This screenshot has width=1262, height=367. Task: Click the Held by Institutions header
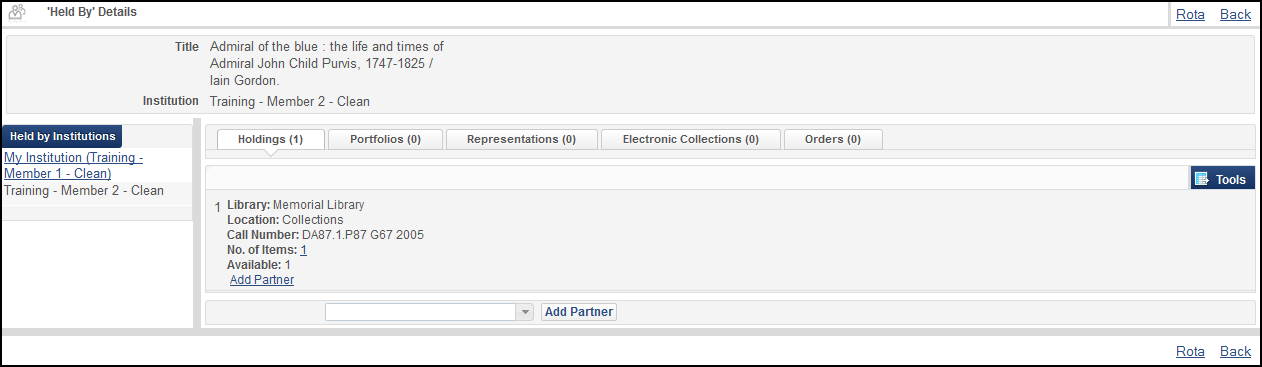pyautogui.click(x=62, y=136)
